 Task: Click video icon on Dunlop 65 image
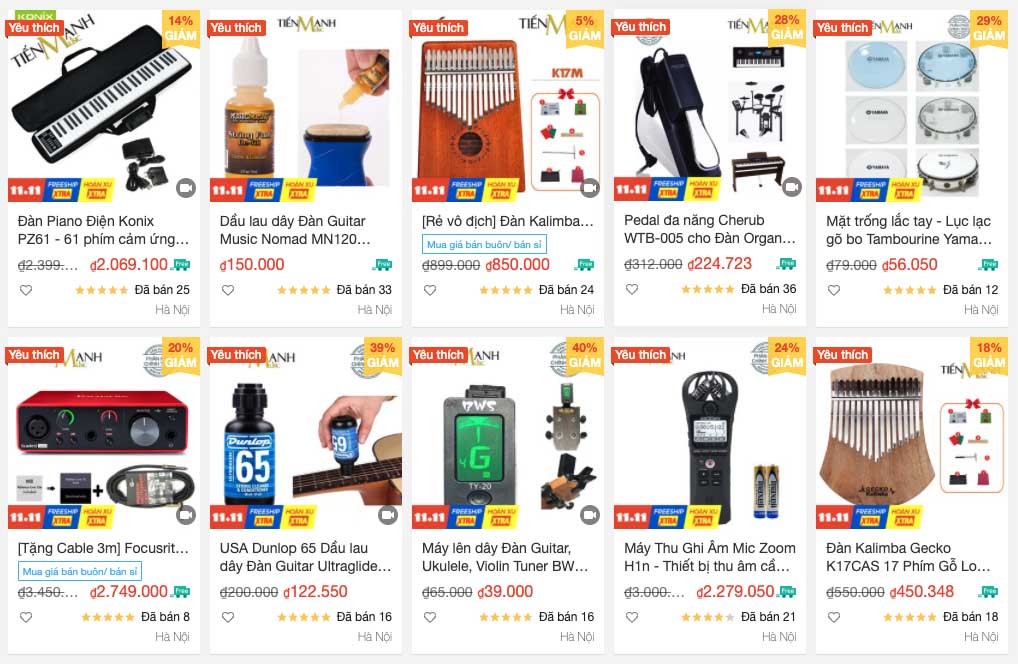pos(388,515)
